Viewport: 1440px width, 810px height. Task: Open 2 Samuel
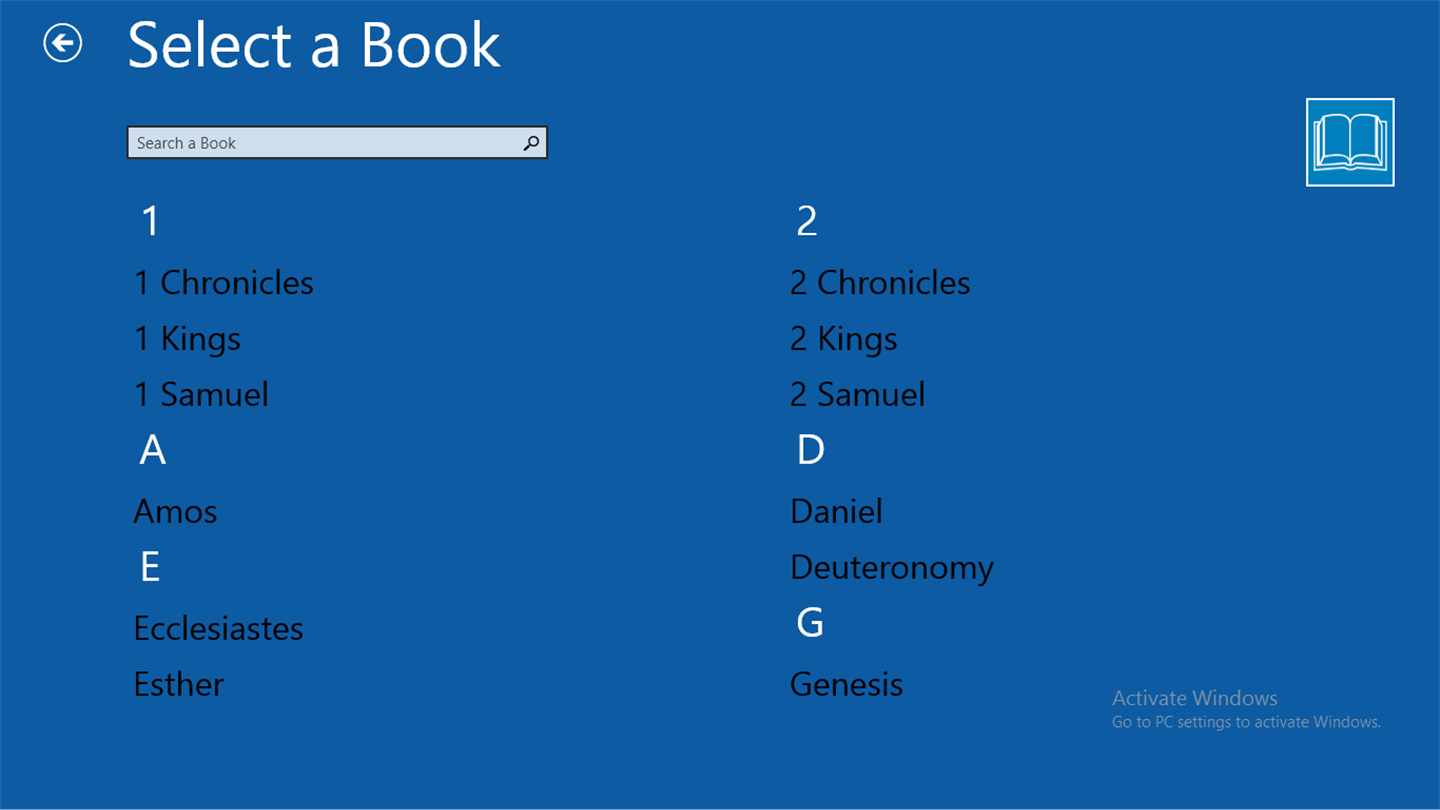(857, 394)
